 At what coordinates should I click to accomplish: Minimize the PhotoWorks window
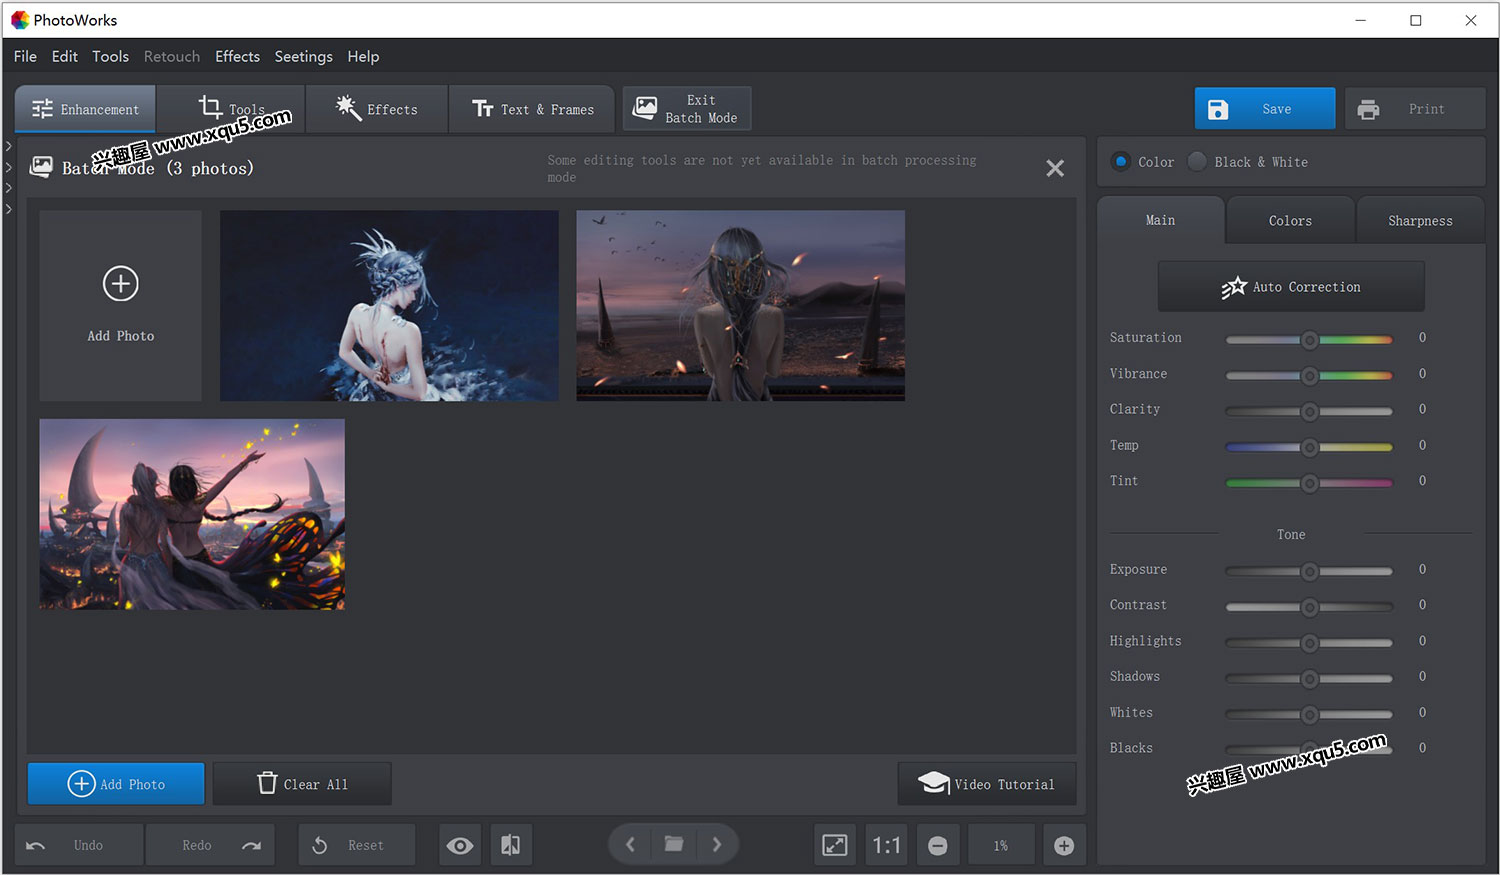pyautogui.click(x=1360, y=20)
